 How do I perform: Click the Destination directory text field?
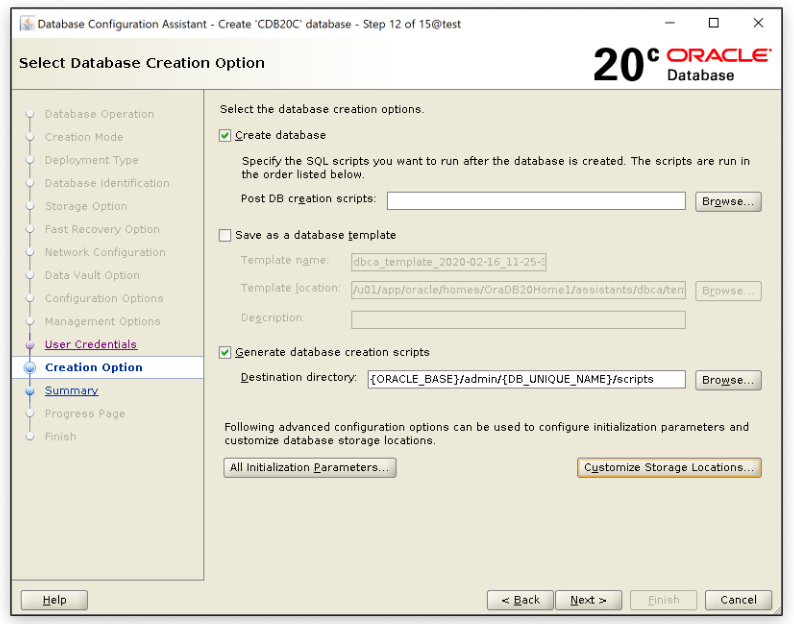coord(525,380)
